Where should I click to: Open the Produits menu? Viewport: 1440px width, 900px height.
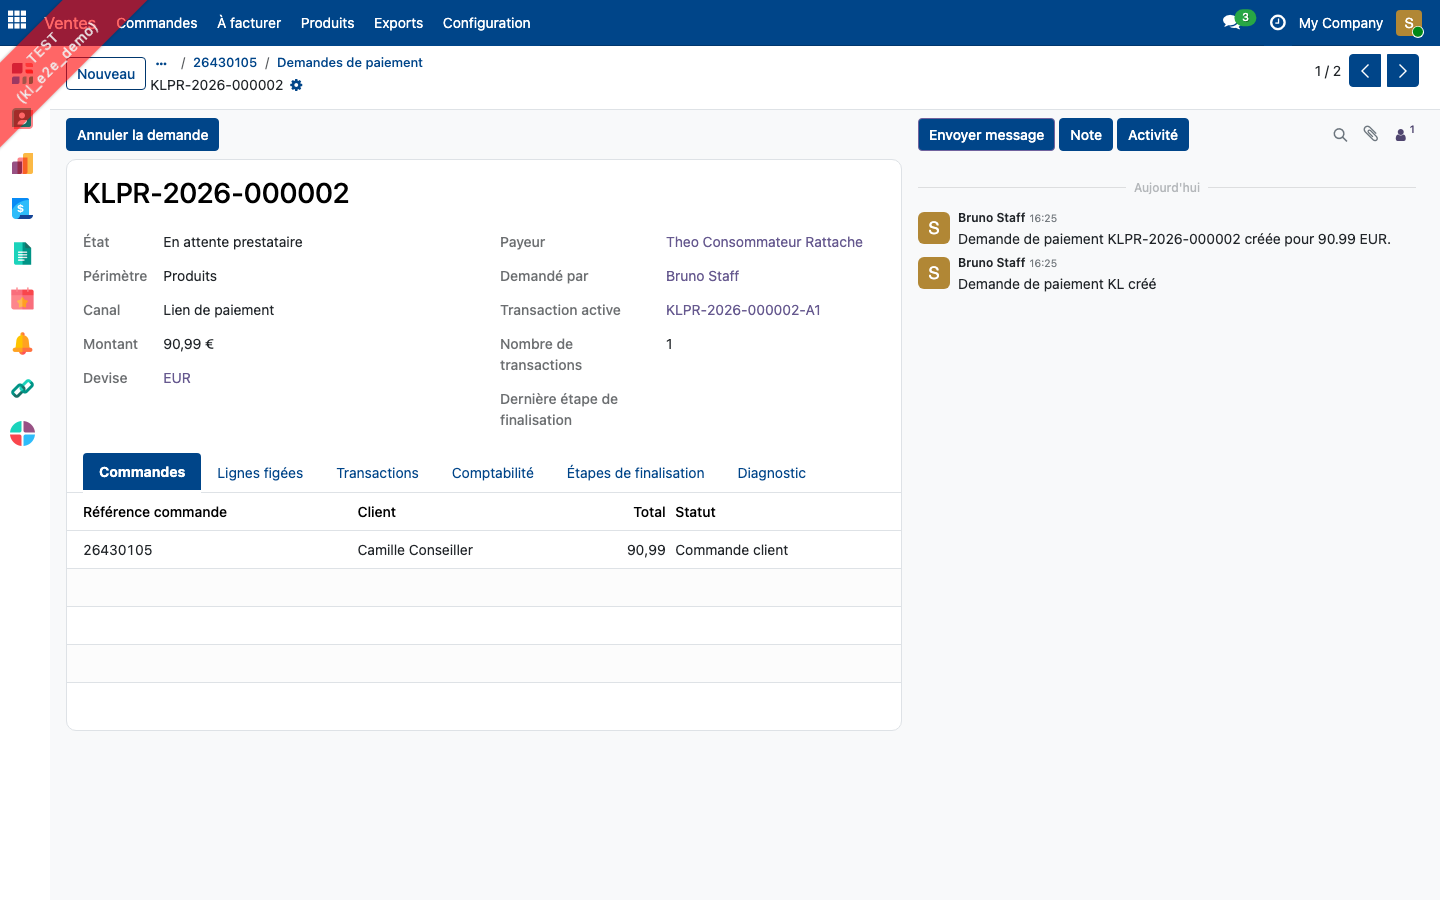point(327,23)
